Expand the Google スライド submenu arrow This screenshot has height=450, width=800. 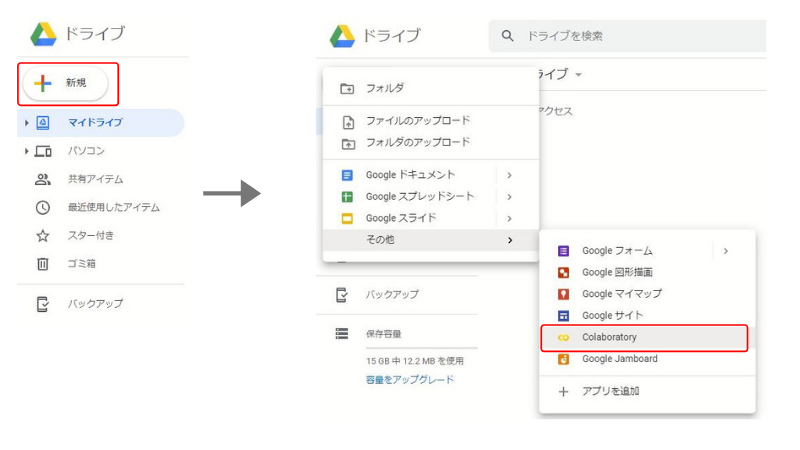click(x=509, y=219)
